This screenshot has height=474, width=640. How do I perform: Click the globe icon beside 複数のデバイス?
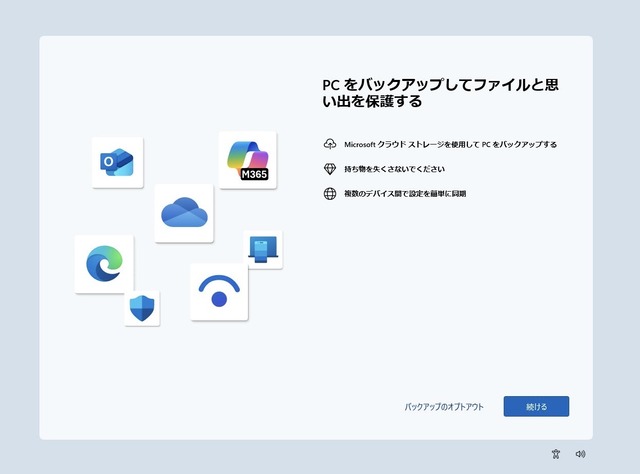(330, 194)
